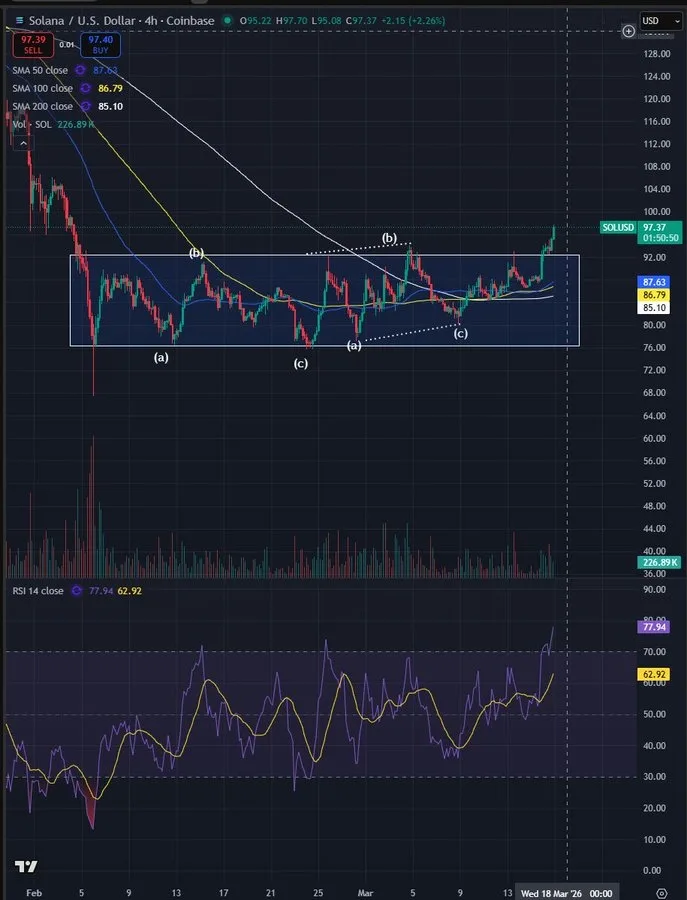Open the chart menu hamburger icon
Image resolution: width=687 pixels, height=900 pixels.
[x=20, y=21]
